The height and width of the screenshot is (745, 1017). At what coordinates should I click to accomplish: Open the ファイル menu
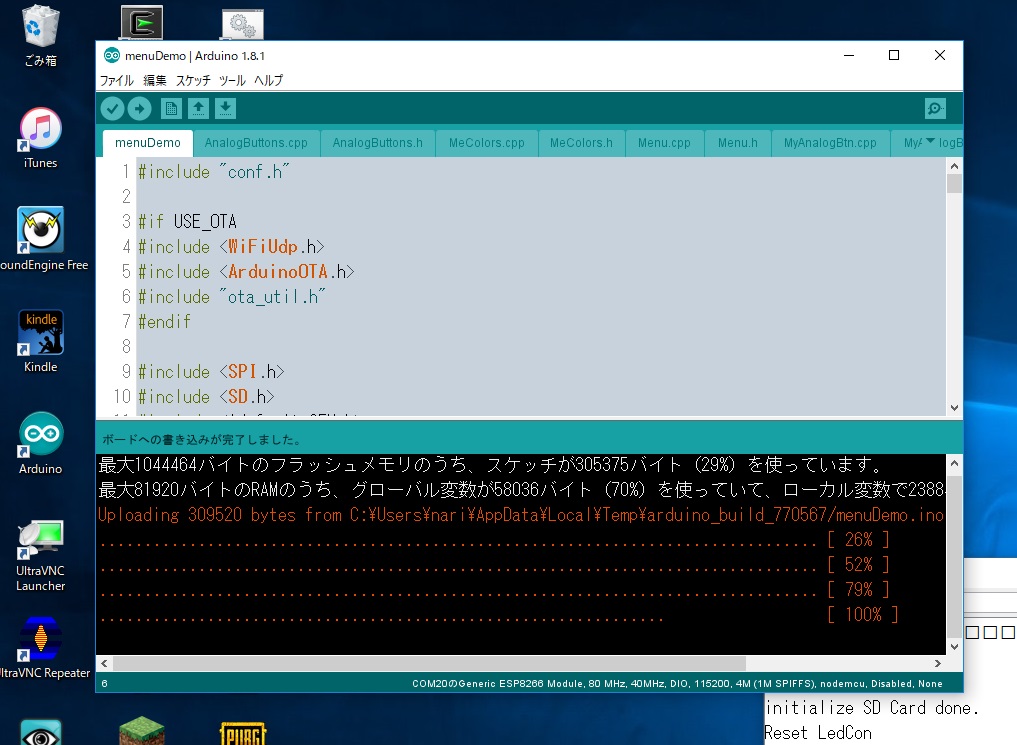[x=116, y=80]
